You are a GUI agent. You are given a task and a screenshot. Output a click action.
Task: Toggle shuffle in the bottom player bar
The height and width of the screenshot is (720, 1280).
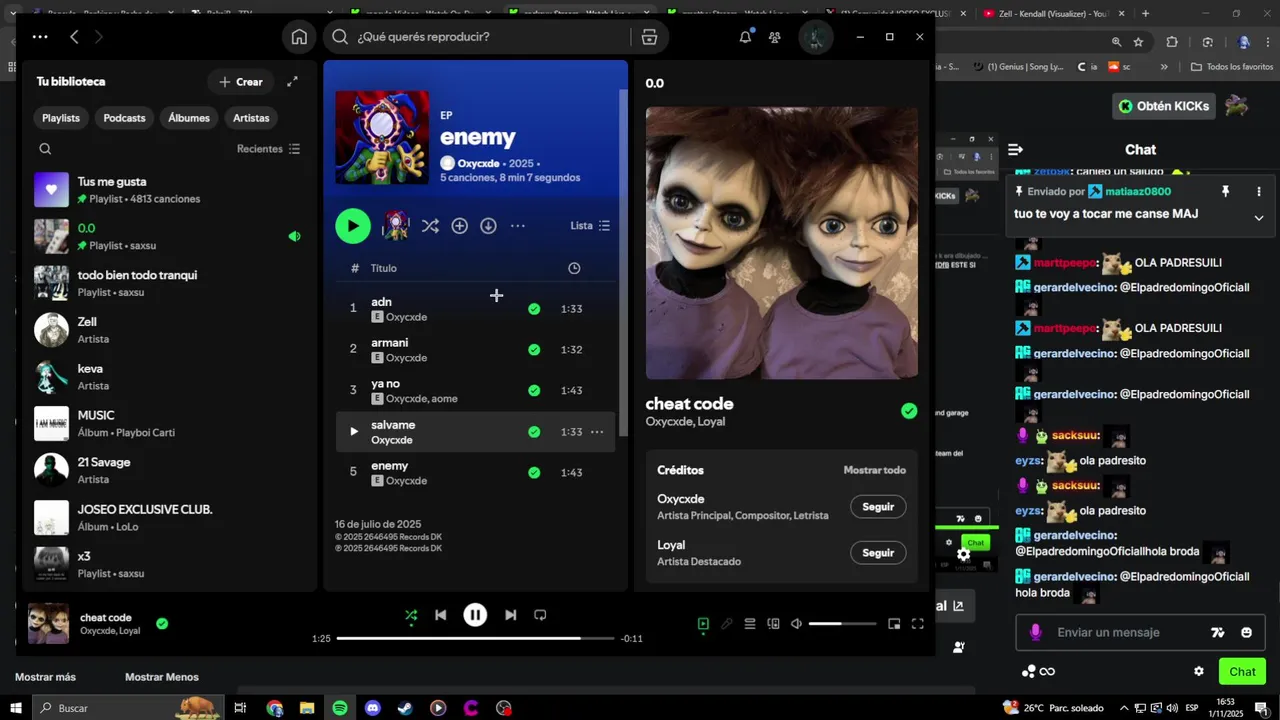click(411, 615)
